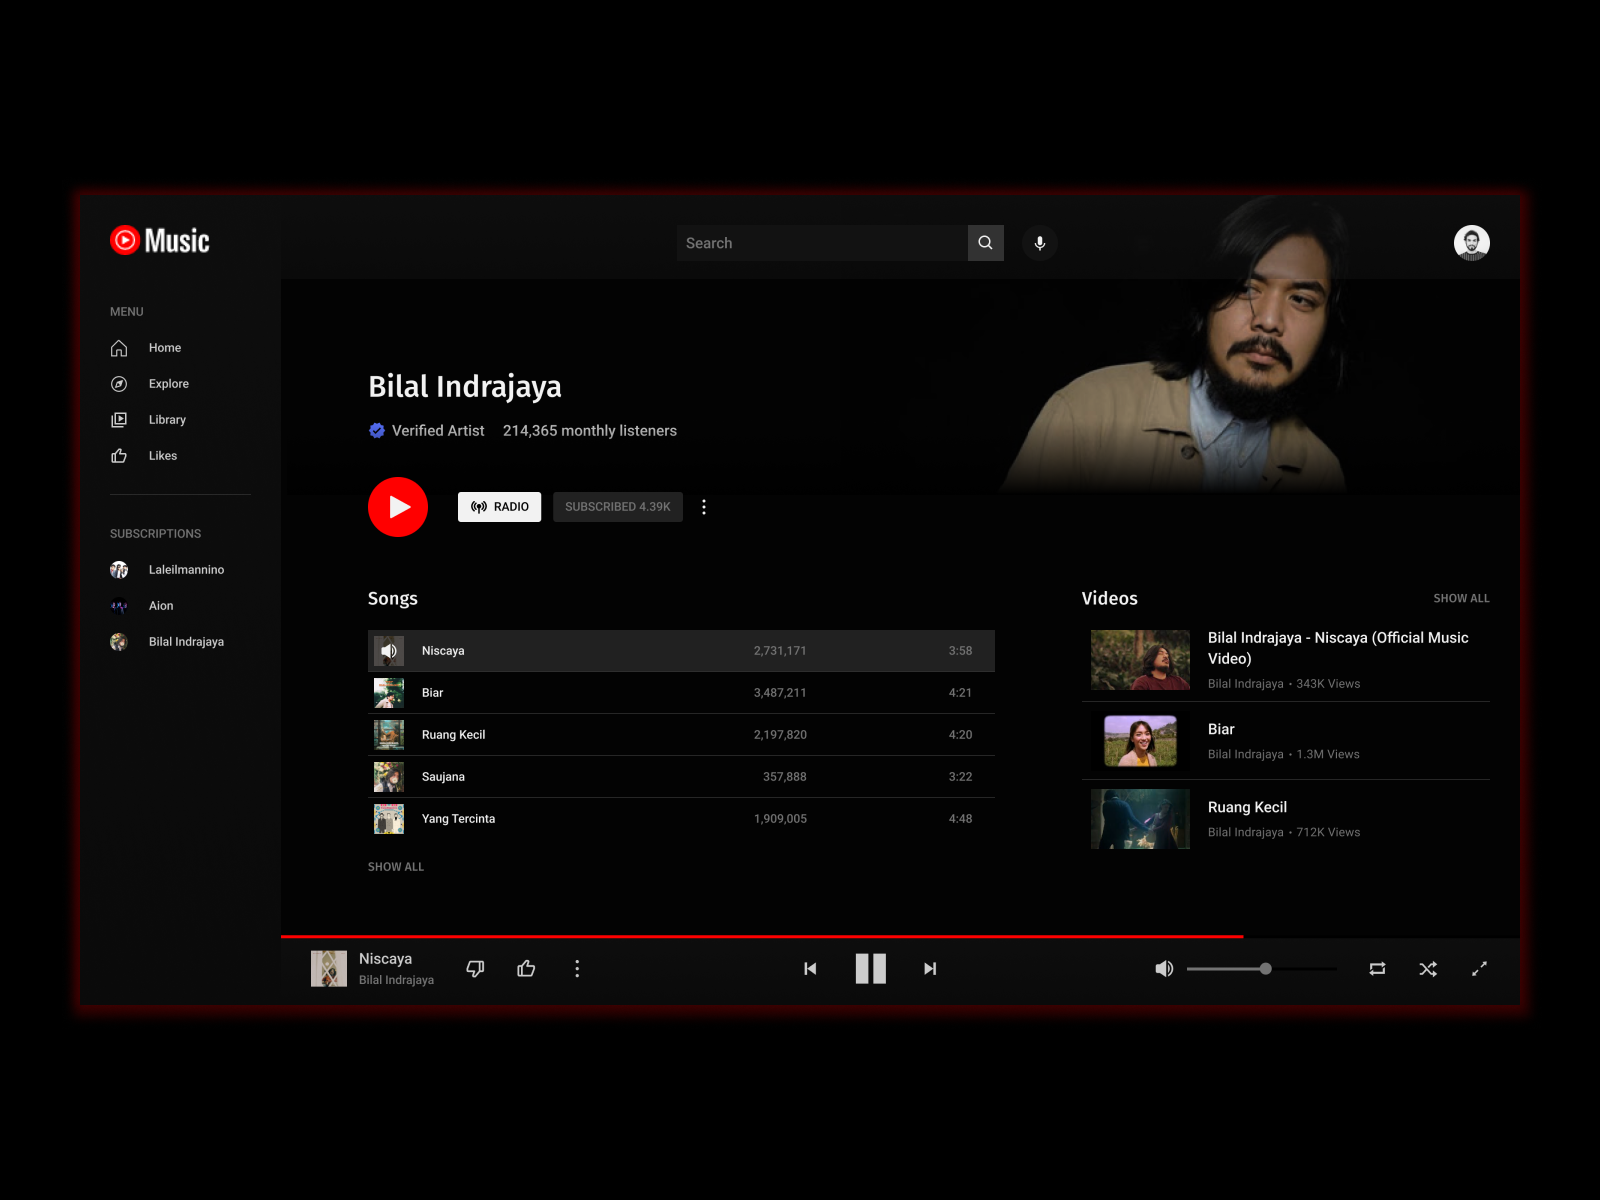Click the YouTube Music logo
Viewport: 1600px width, 1200px height.
pyautogui.click(x=160, y=241)
